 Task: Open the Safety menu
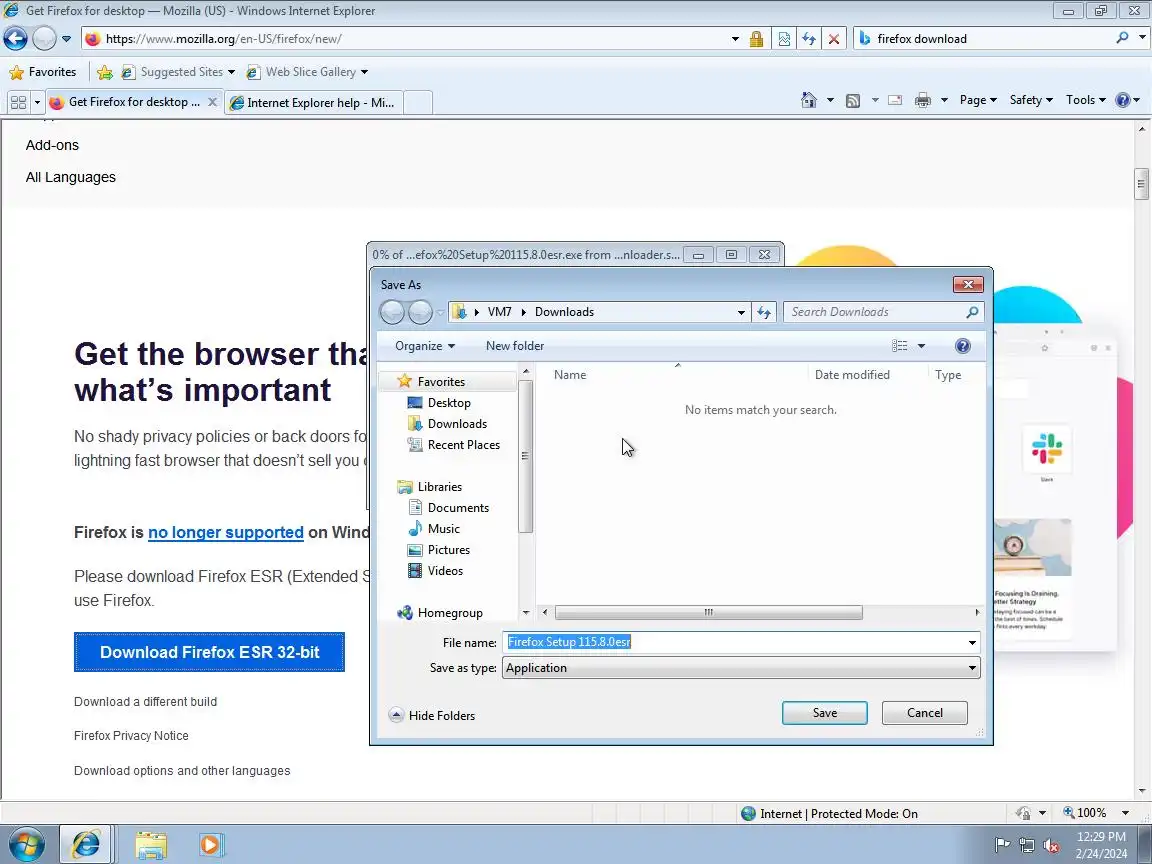(x=1031, y=100)
